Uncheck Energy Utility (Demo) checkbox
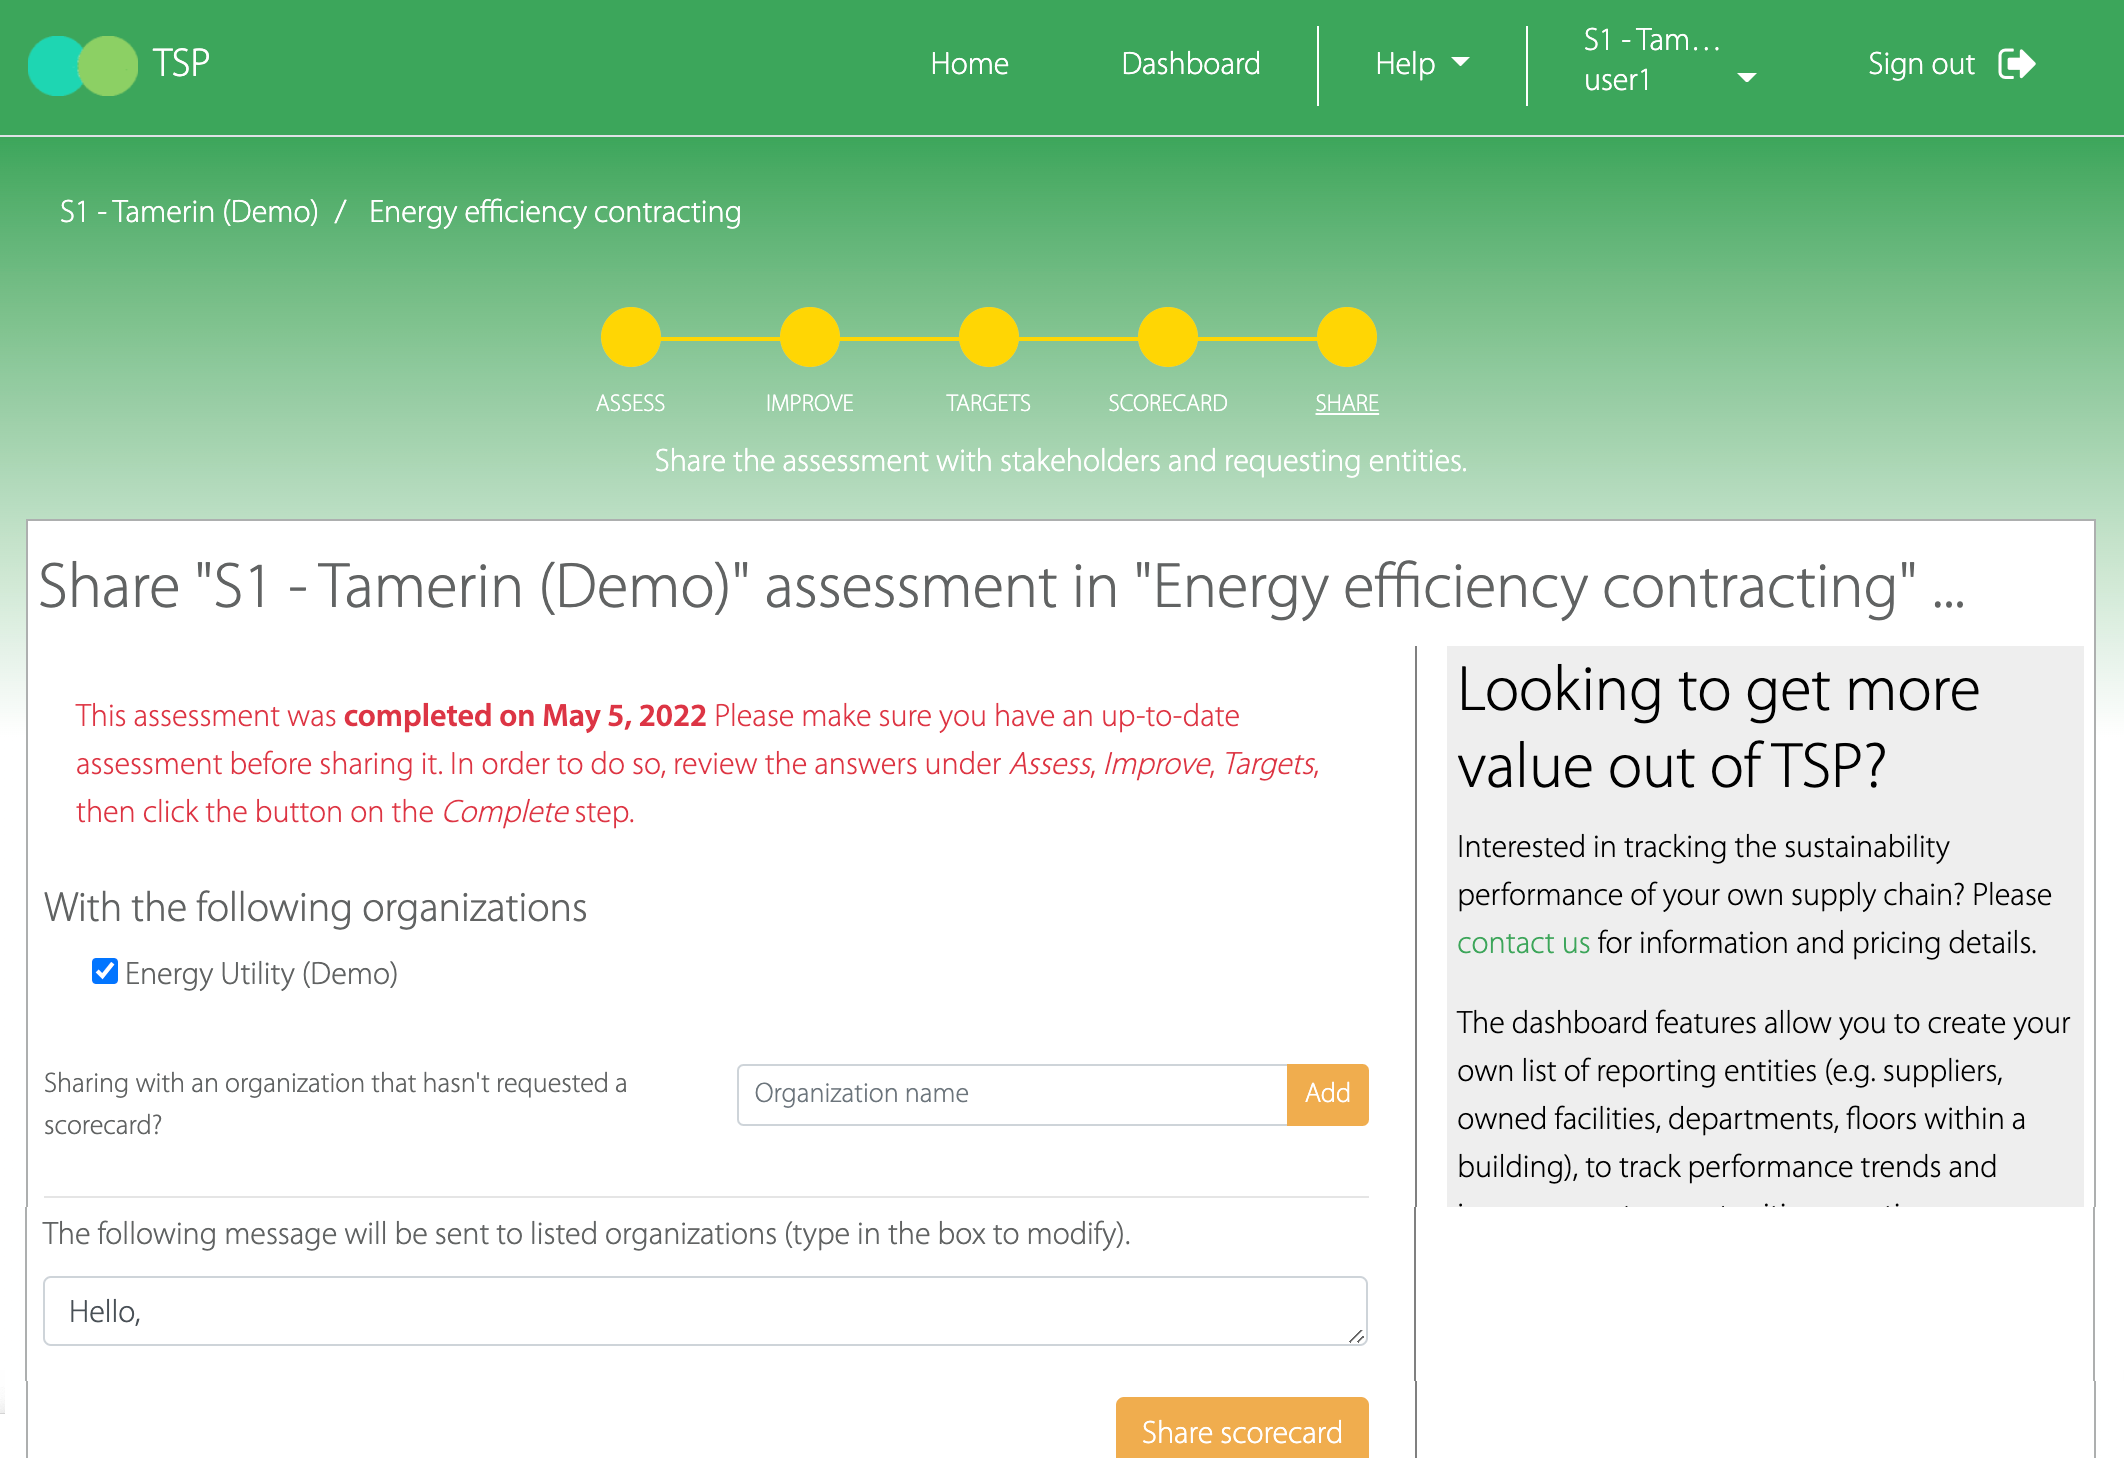The height and width of the screenshot is (1458, 2124). 105,971
